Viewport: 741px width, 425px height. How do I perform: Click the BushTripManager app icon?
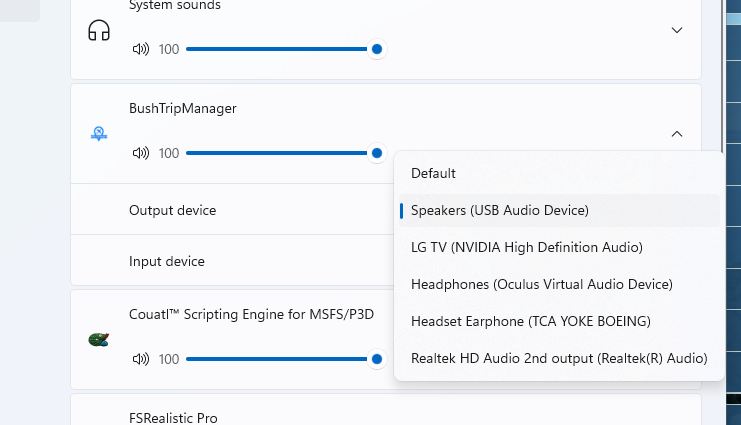coord(99,133)
